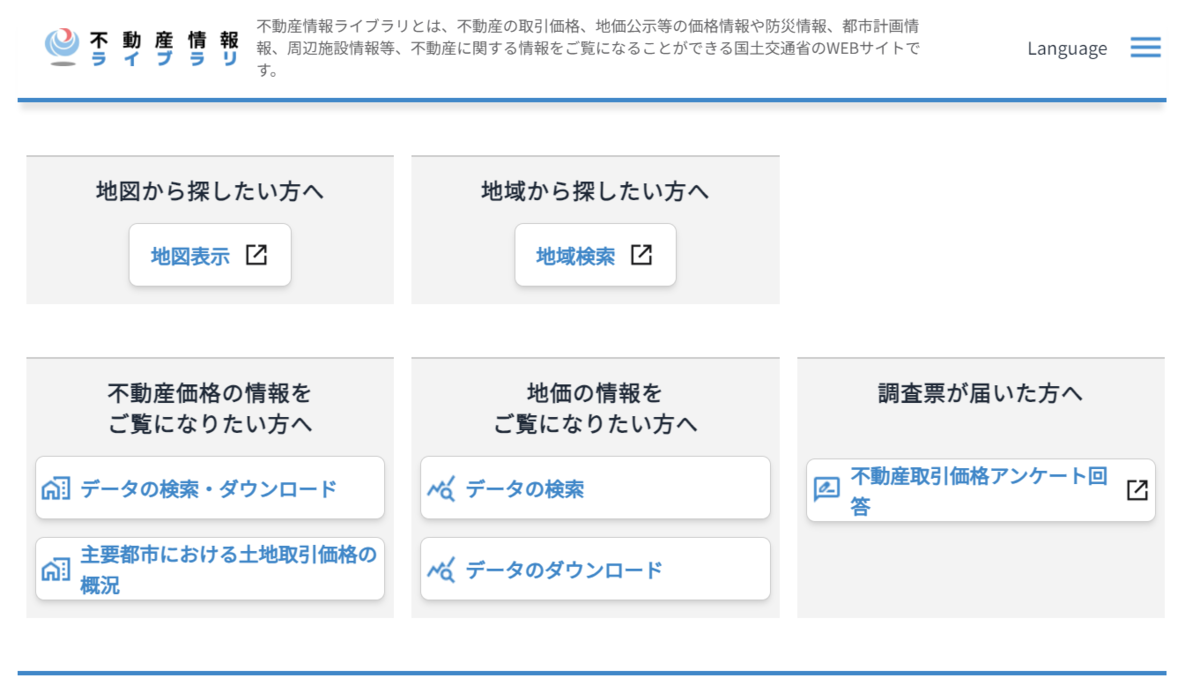Click the 調査票が届いた方へ panel heading
Screen dimensions: 1200x693
[x=981, y=393]
